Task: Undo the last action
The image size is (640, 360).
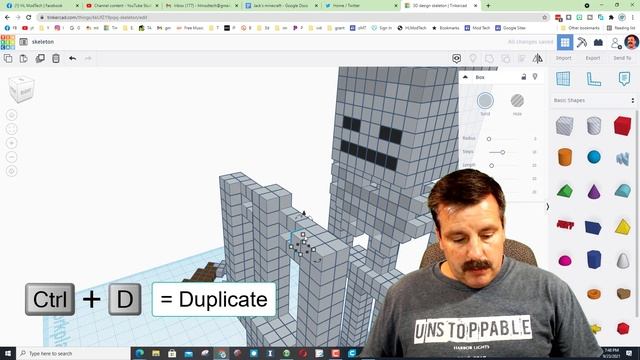Action: [x=72, y=58]
